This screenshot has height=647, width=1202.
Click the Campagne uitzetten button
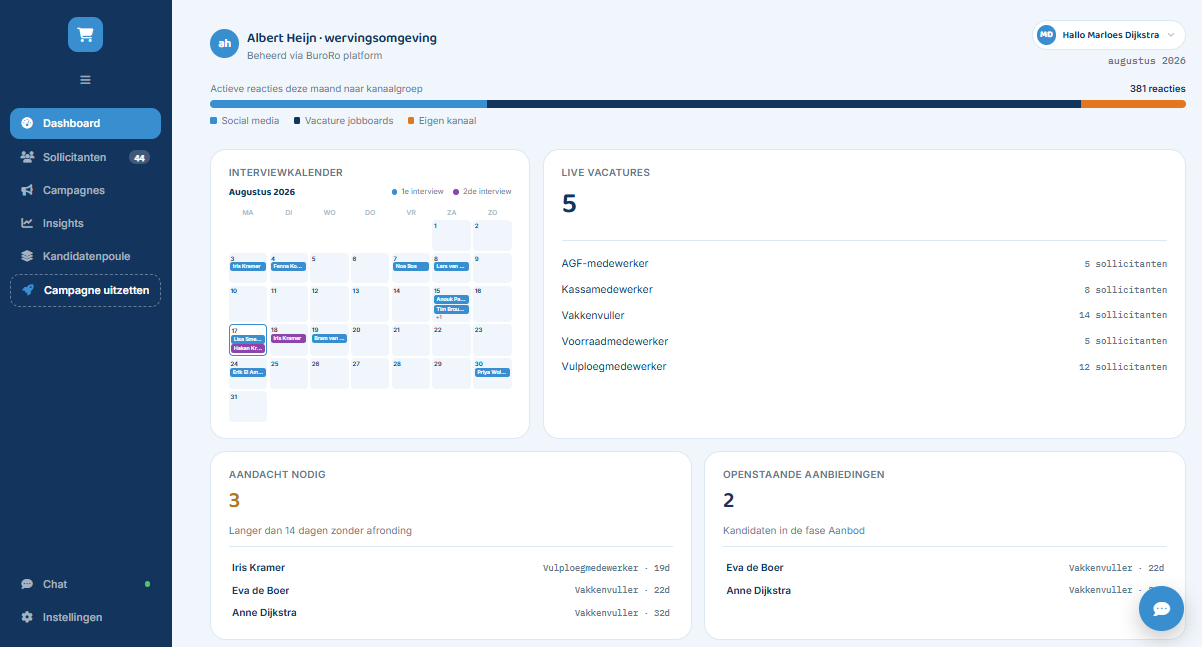(x=85, y=290)
